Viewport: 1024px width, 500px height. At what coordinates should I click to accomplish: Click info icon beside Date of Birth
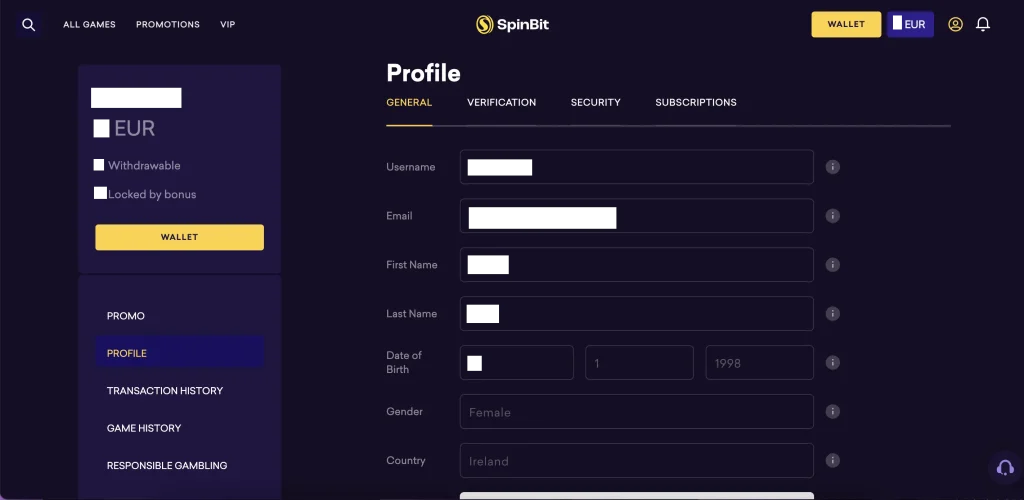[833, 362]
